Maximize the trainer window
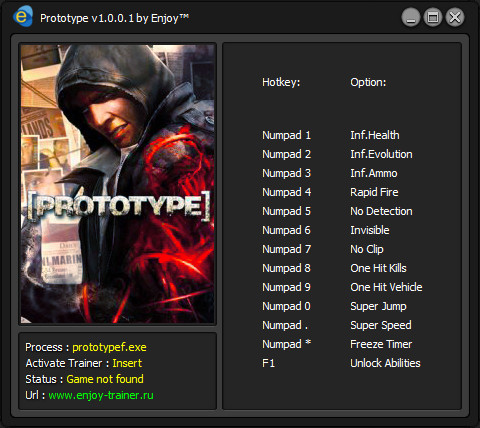This screenshot has width=480, height=428. (433, 17)
